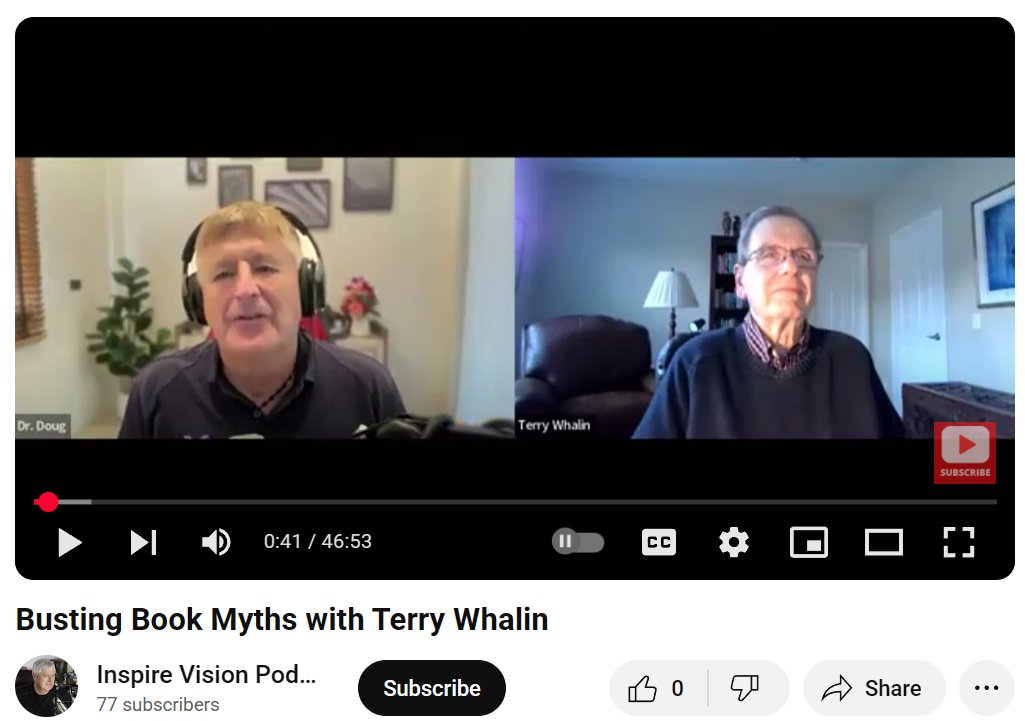This screenshot has width=1025, height=721.
Task: Click the red Subscribe watermark in video
Action: pyautogui.click(x=964, y=452)
